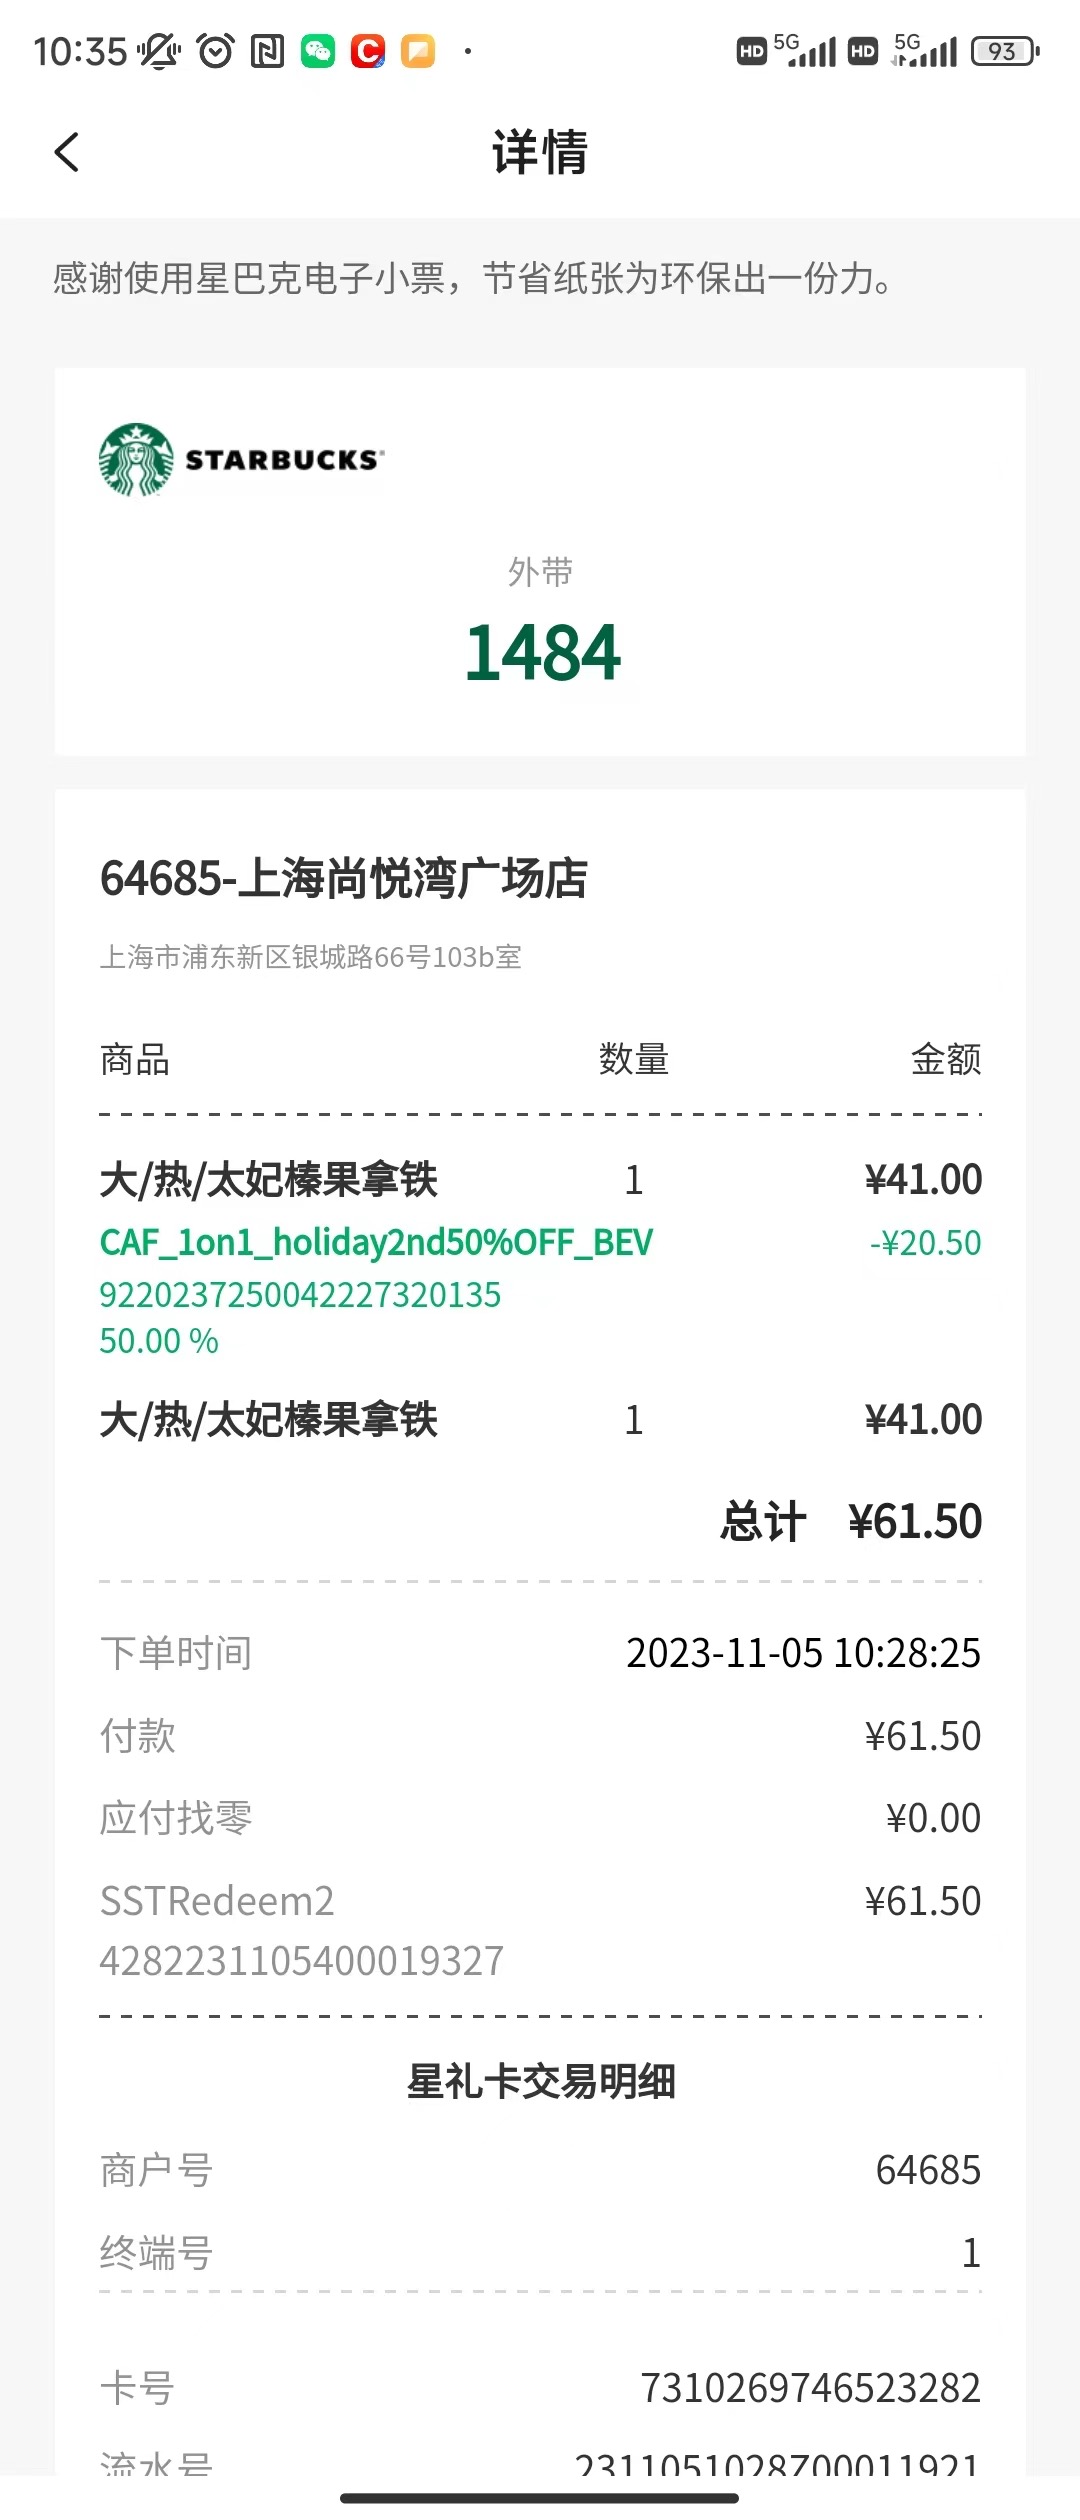1080x2520 pixels.
Task: Tap the red C app notification icon
Action: pos(368,51)
